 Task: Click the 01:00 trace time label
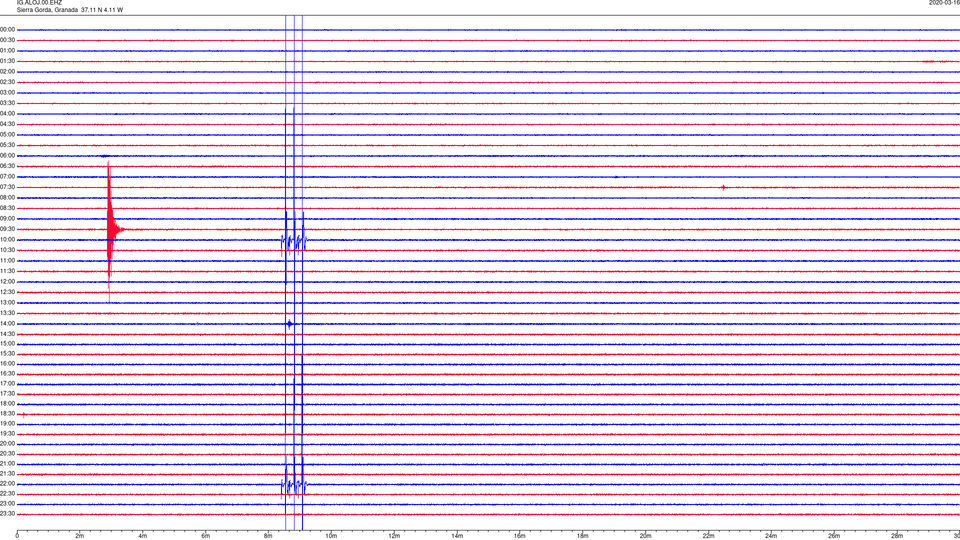pos(7,51)
